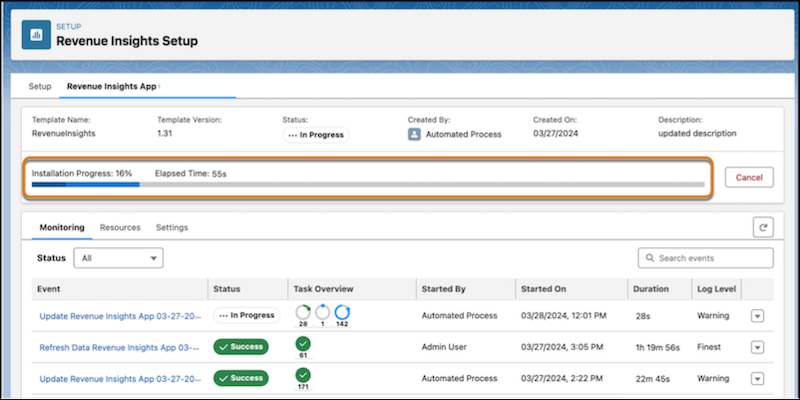Focus the Search events field
Viewport: 800px width, 400px height.
pyautogui.click(x=706, y=258)
